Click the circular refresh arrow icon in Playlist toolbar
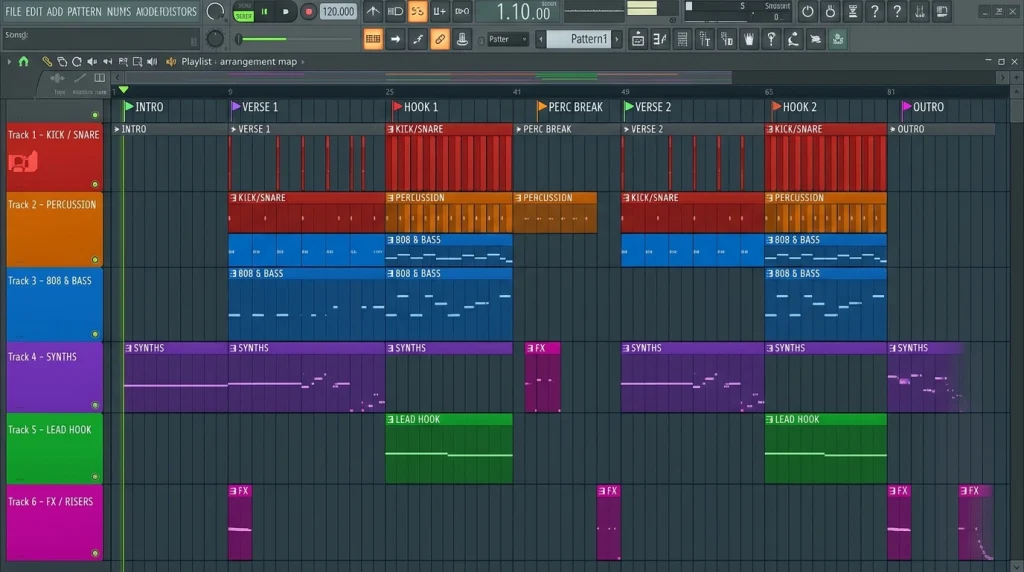Screen dimensions: 1024x572 tap(76, 61)
